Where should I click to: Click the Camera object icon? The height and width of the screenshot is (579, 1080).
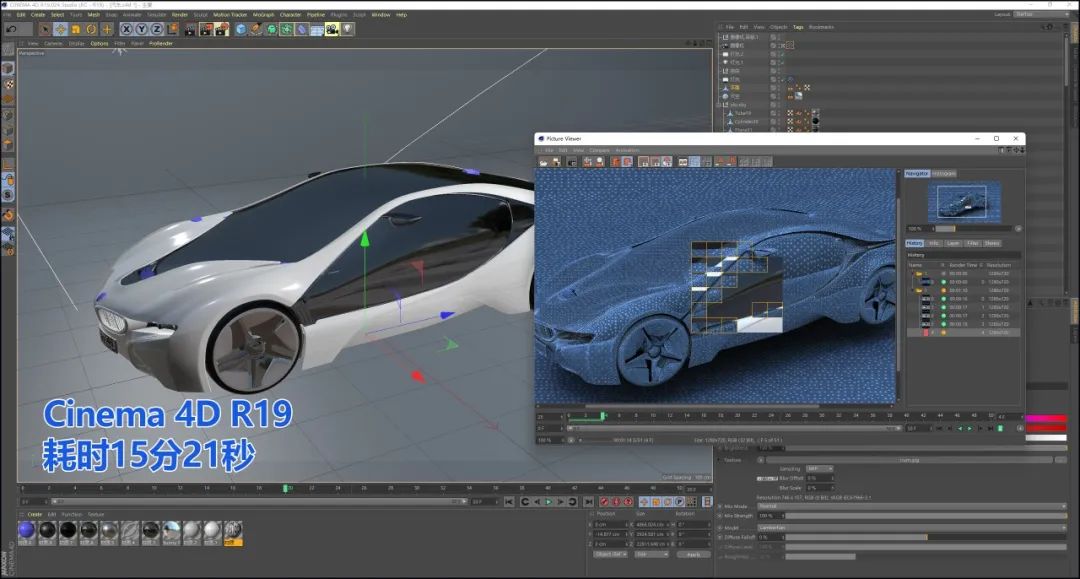[332, 29]
